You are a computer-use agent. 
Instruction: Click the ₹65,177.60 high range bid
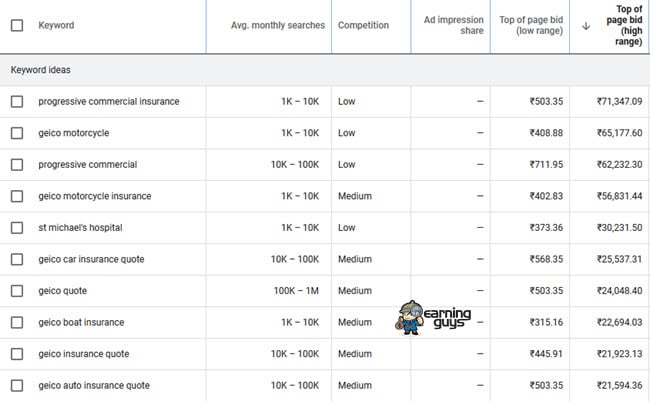619,133
